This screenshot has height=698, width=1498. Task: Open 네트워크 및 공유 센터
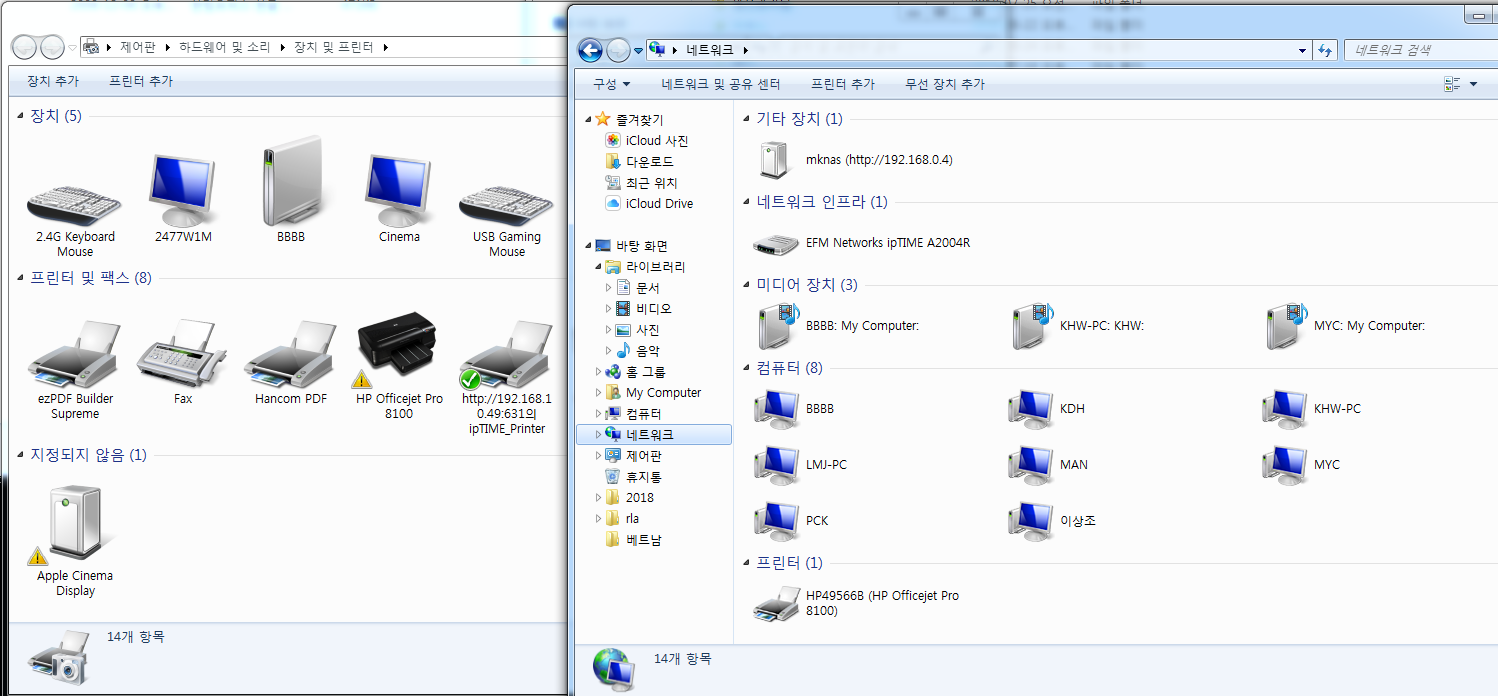721,84
